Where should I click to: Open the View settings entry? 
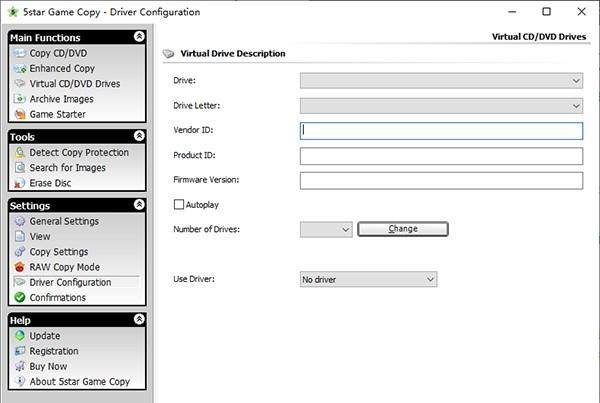click(x=40, y=237)
